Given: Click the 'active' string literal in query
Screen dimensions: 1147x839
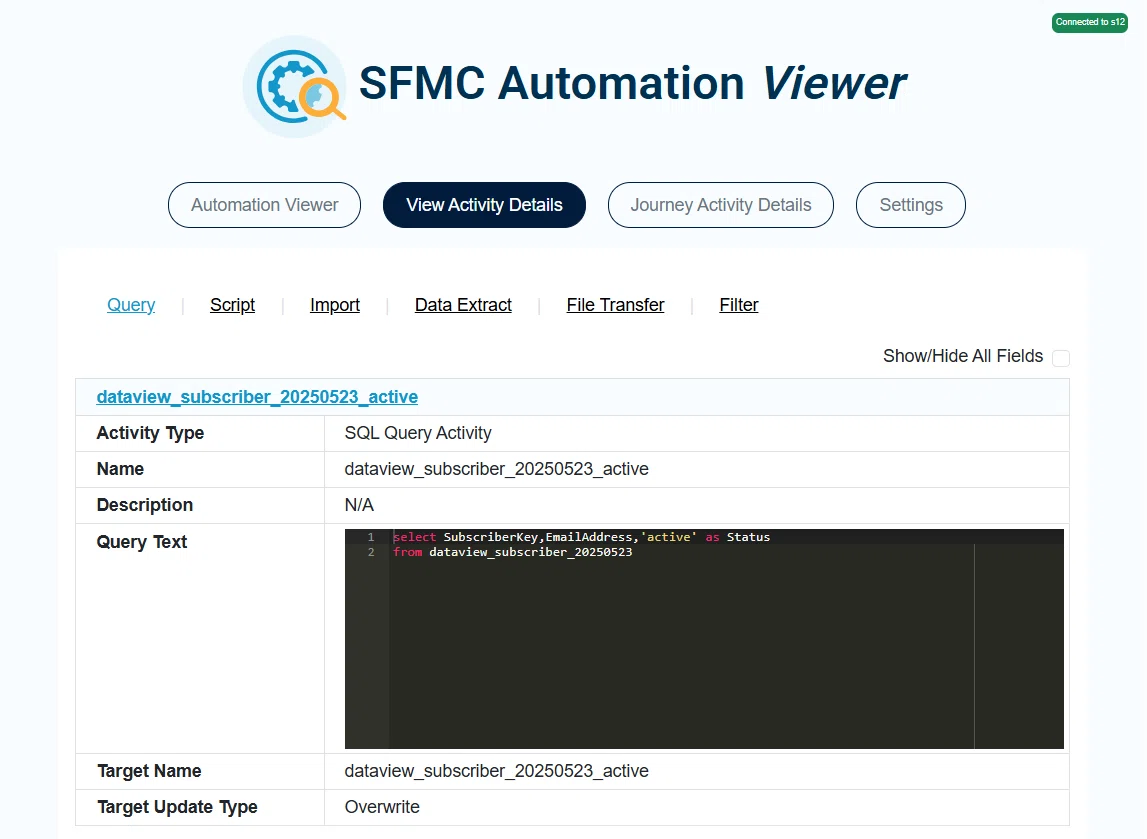Looking at the screenshot, I should click(x=669, y=537).
